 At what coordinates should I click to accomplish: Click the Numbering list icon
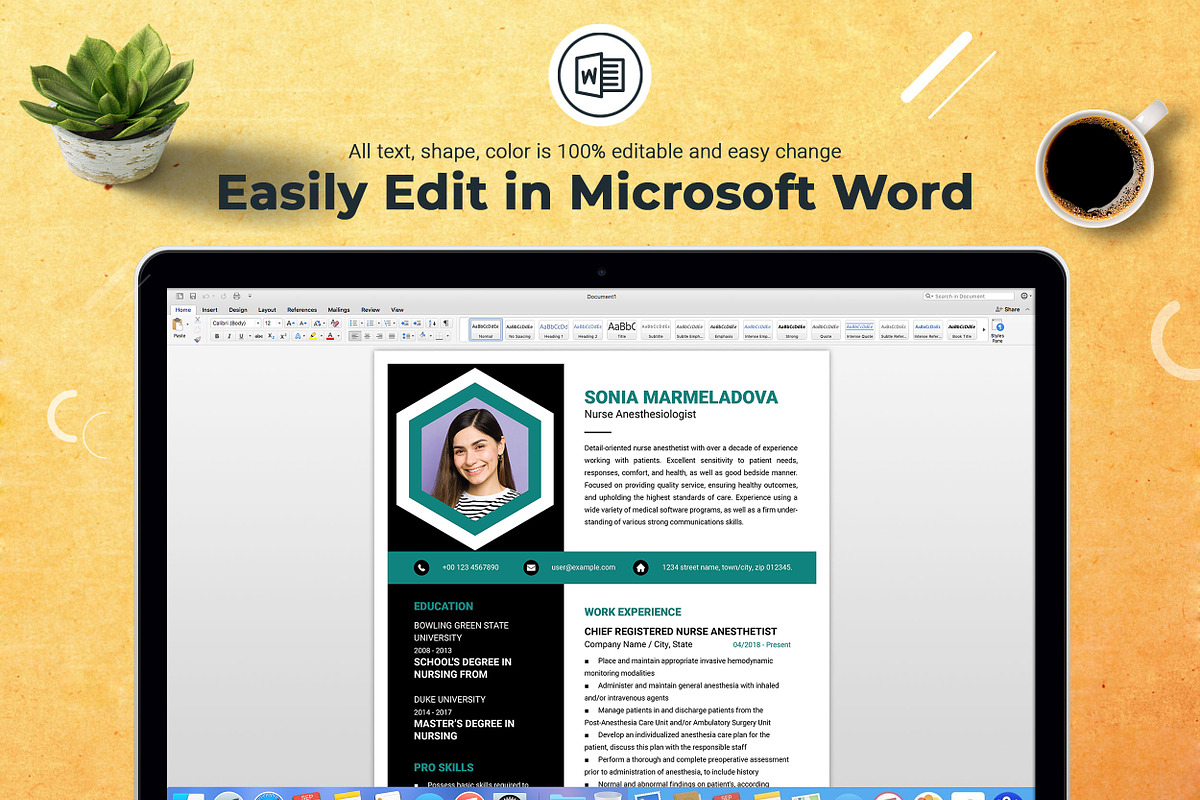click(x=370, y=323)
